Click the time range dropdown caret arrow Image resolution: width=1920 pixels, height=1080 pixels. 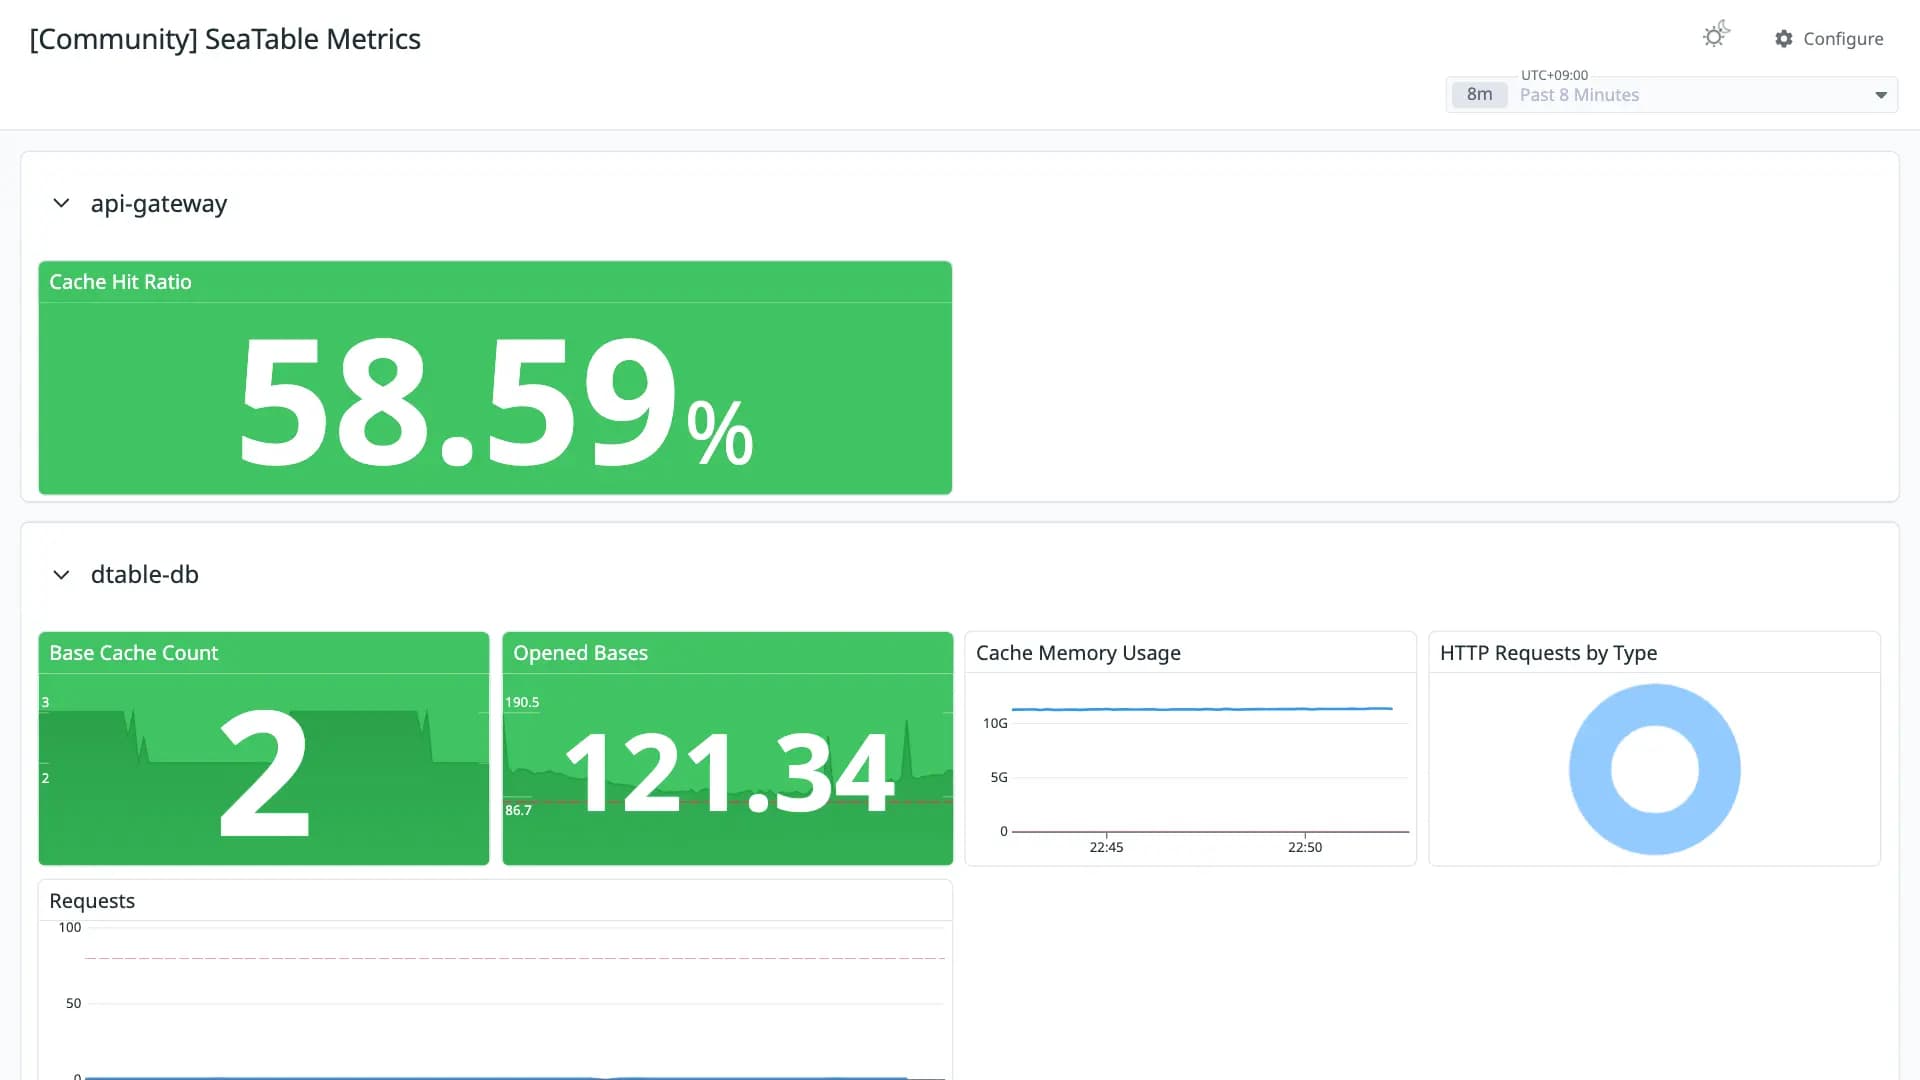pos(1880,96)
